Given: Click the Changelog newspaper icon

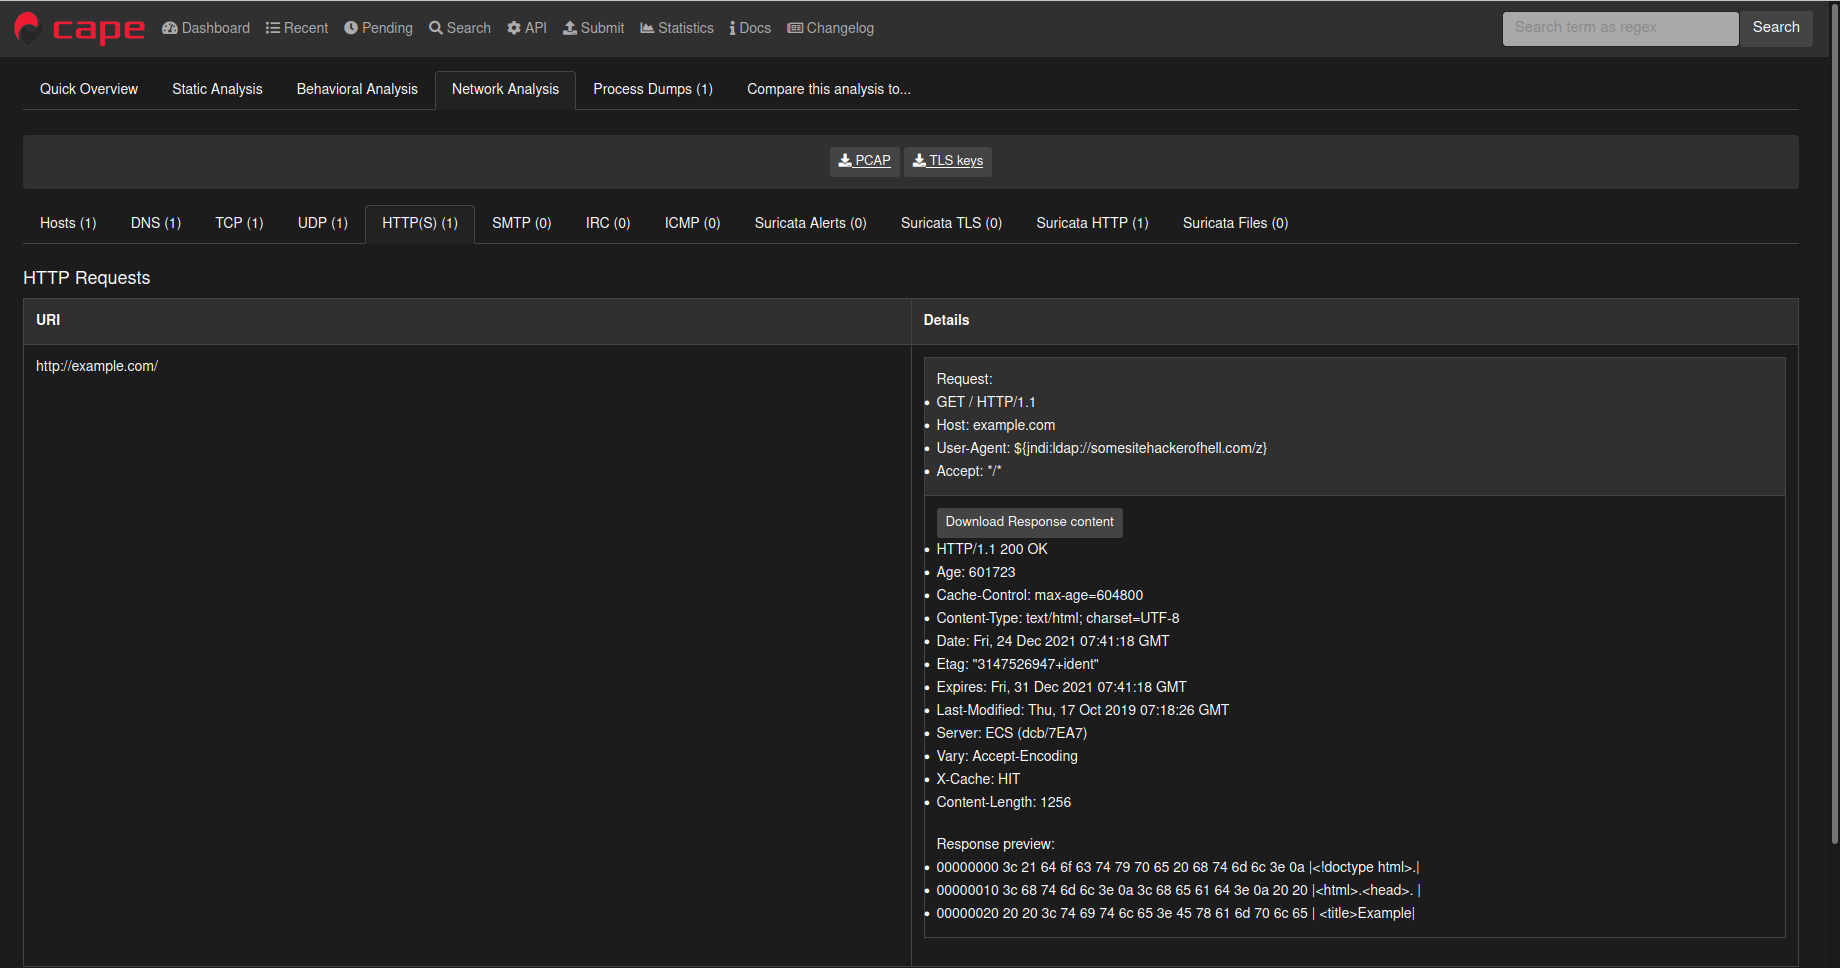Looking at the screenshot, I should click(795, 28).
